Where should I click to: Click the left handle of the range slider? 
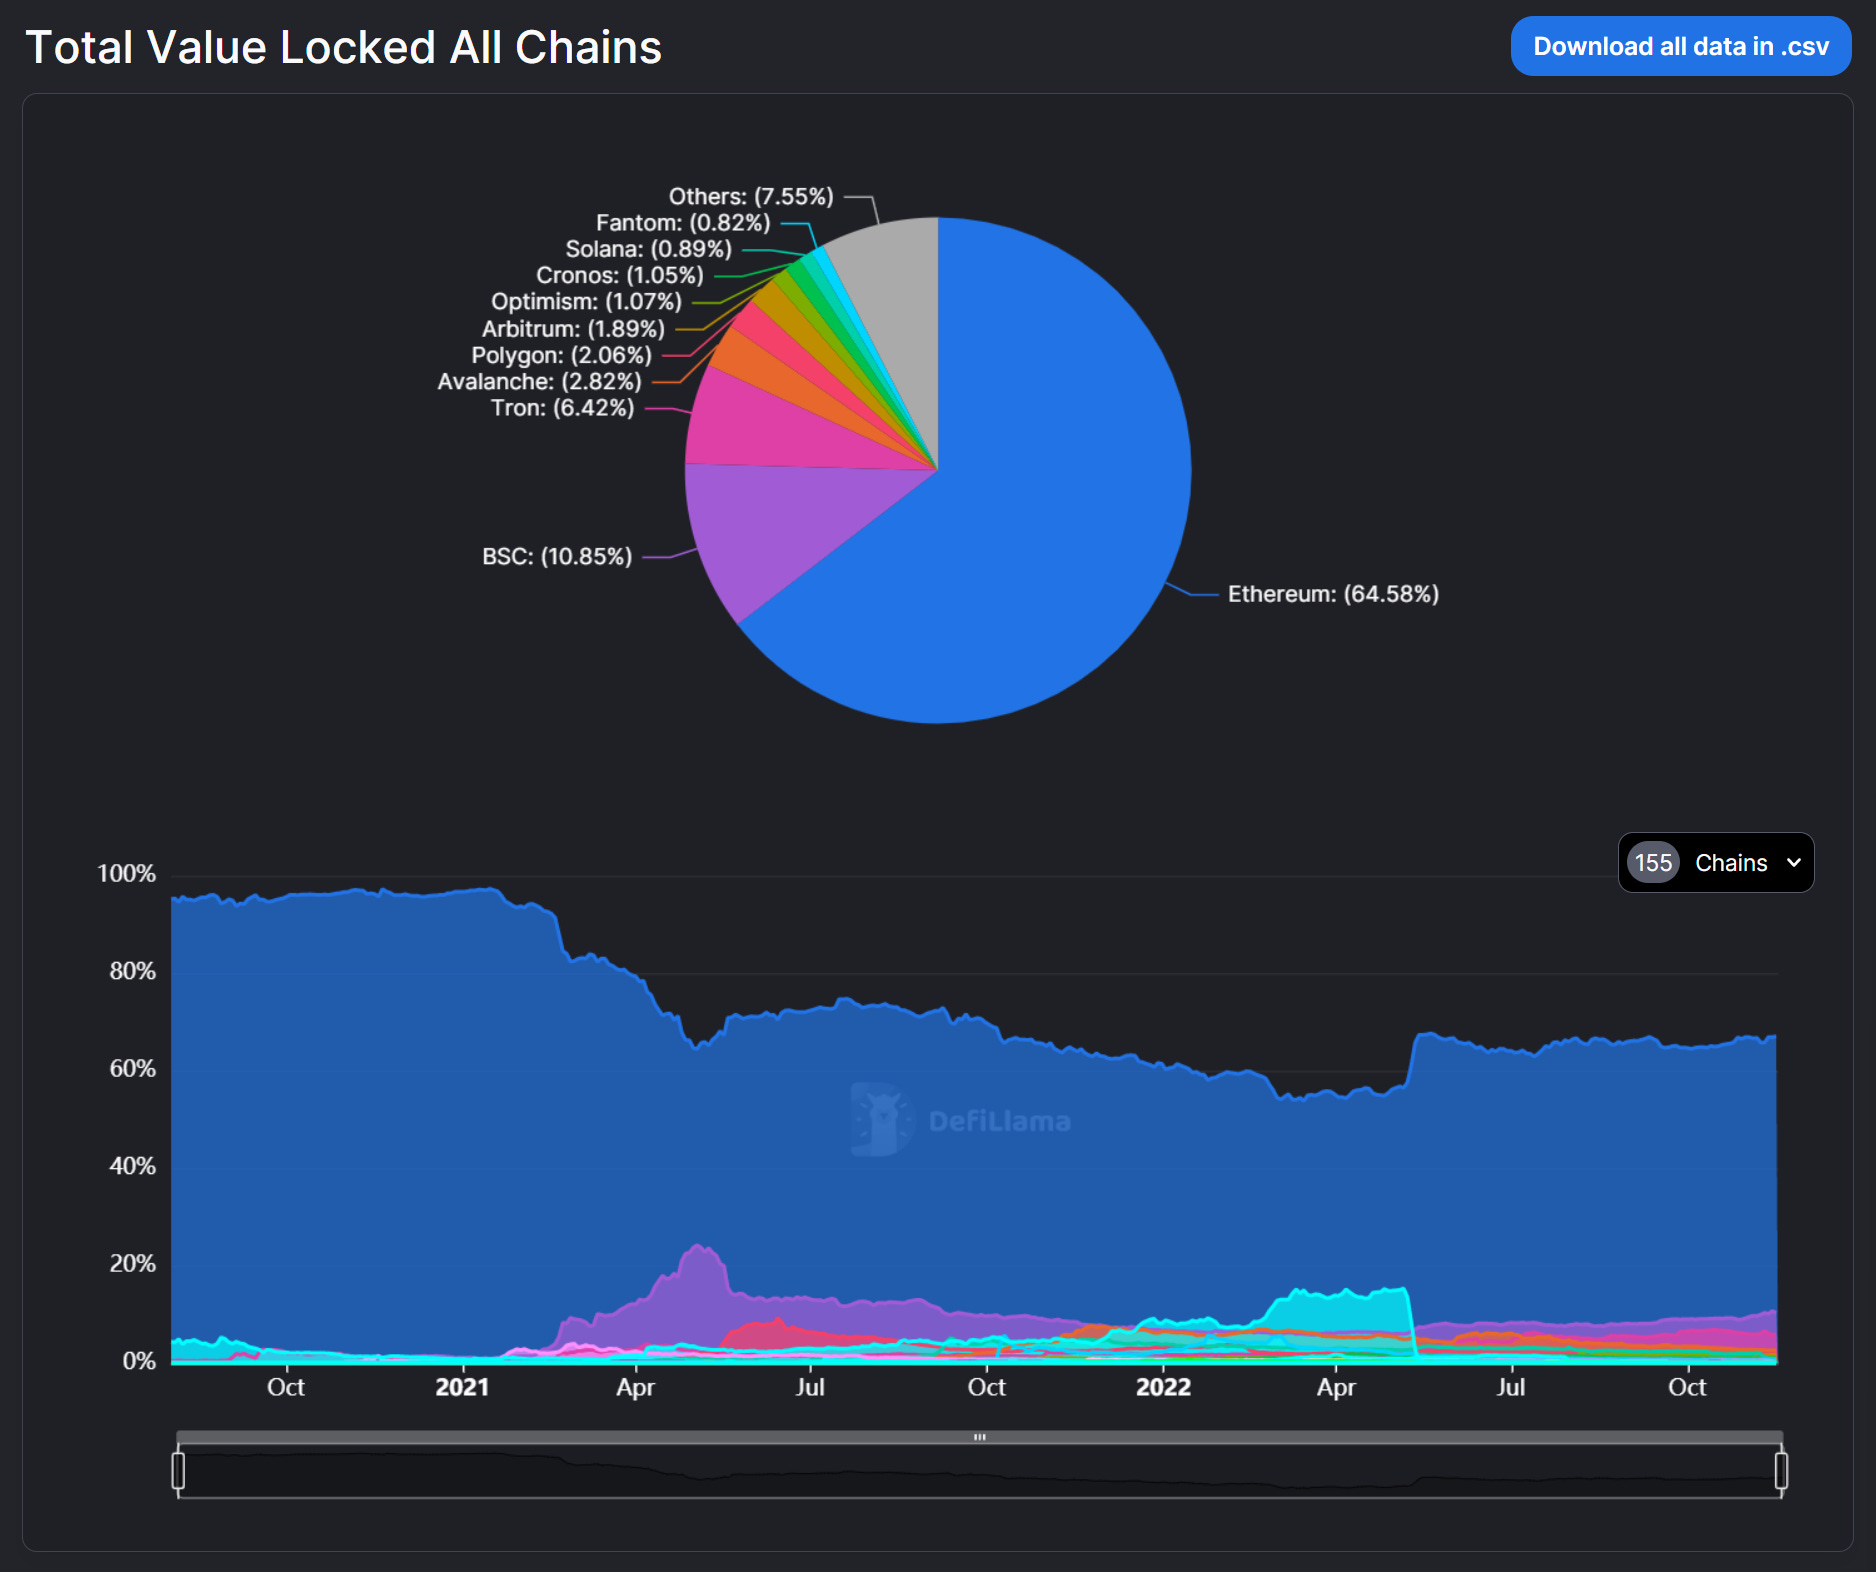[178, 1470]
